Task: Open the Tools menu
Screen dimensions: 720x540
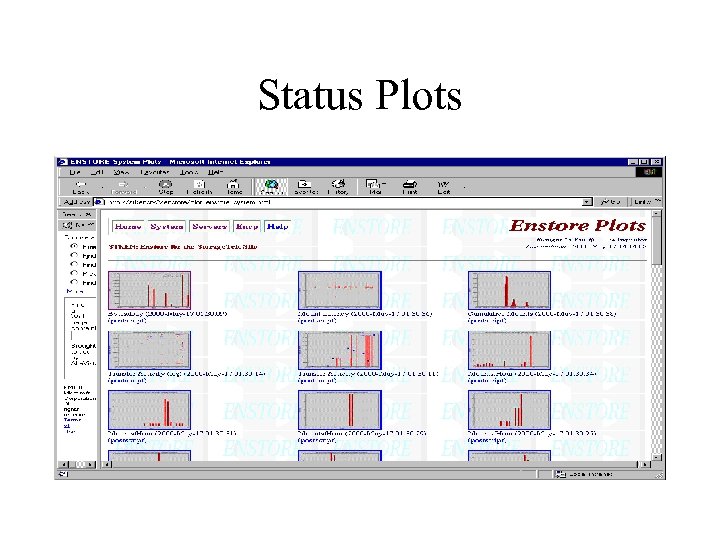Action: pos(189,172)
